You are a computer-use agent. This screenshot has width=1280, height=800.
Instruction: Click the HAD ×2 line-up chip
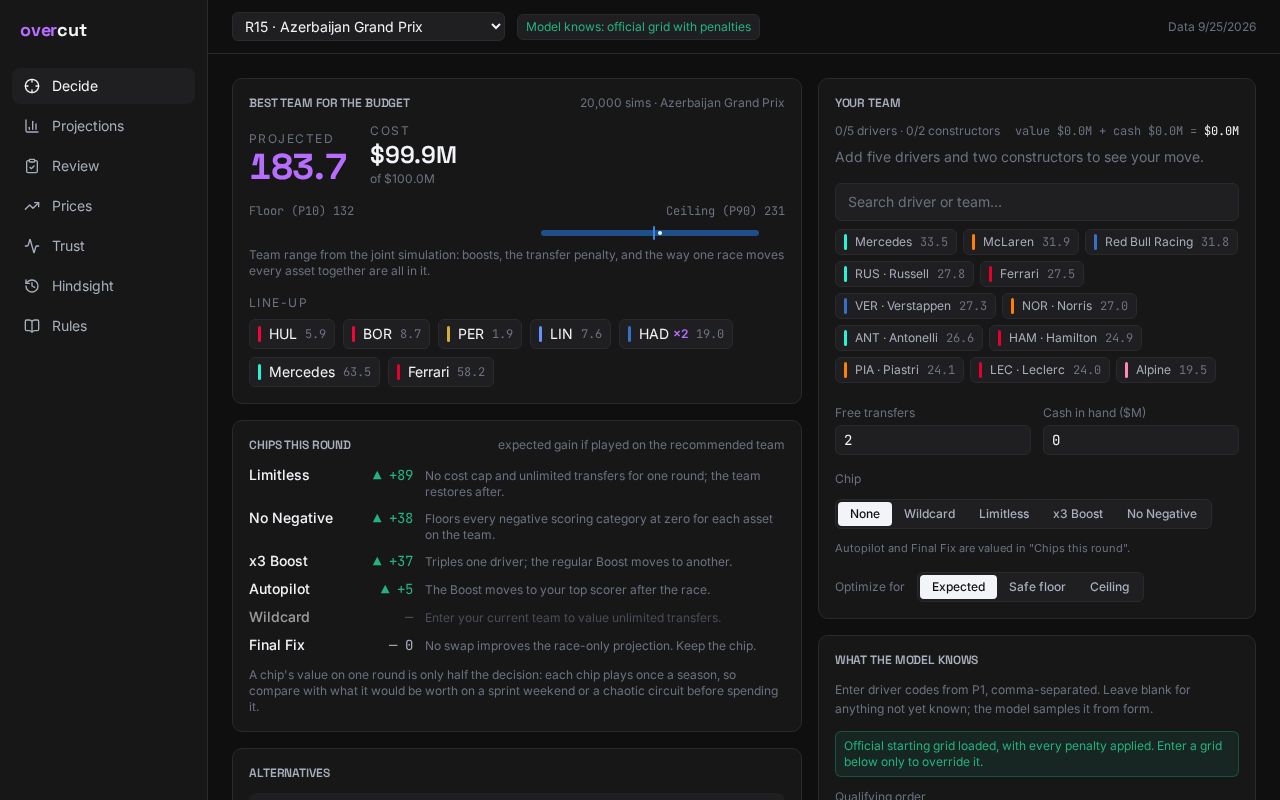click(676, 334)
